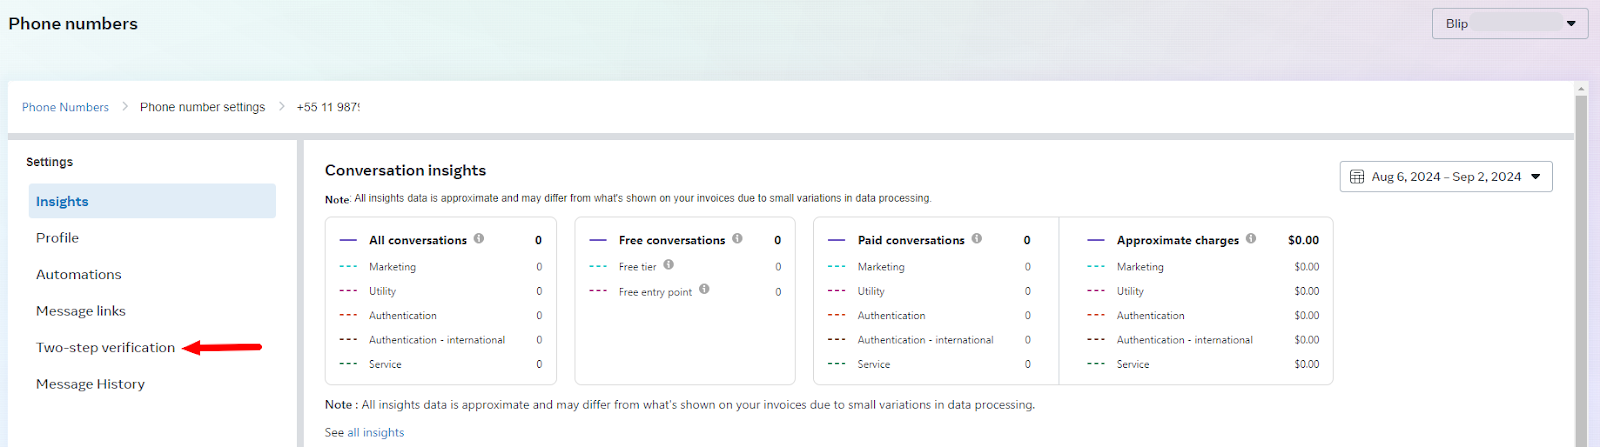Click the calendar icon in date picker
The height and width of the screenshot is (447, 1600).
1357,177
